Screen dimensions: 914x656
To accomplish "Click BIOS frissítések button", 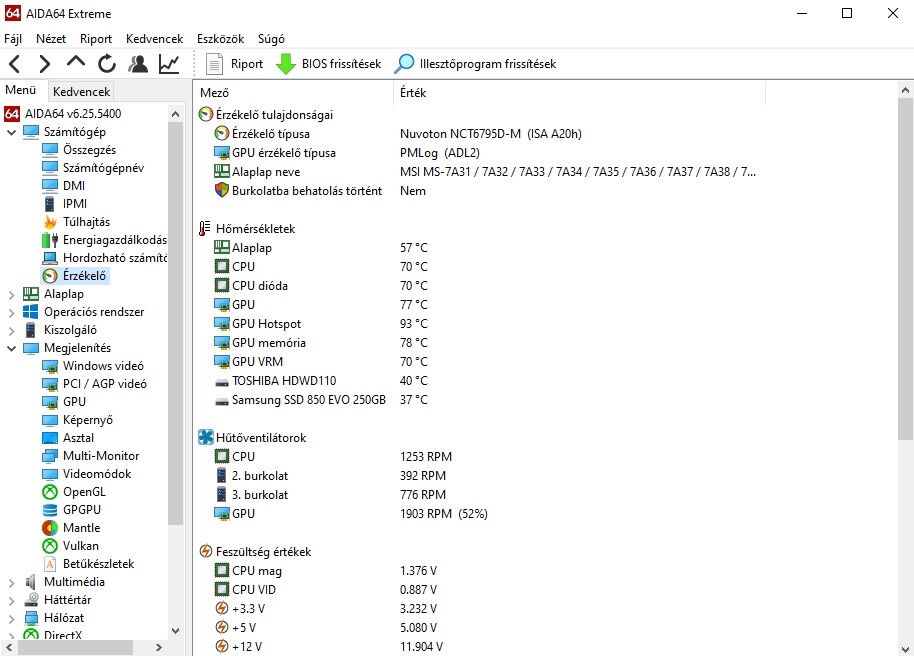I will pyautogui.click(x=328, y=64).
